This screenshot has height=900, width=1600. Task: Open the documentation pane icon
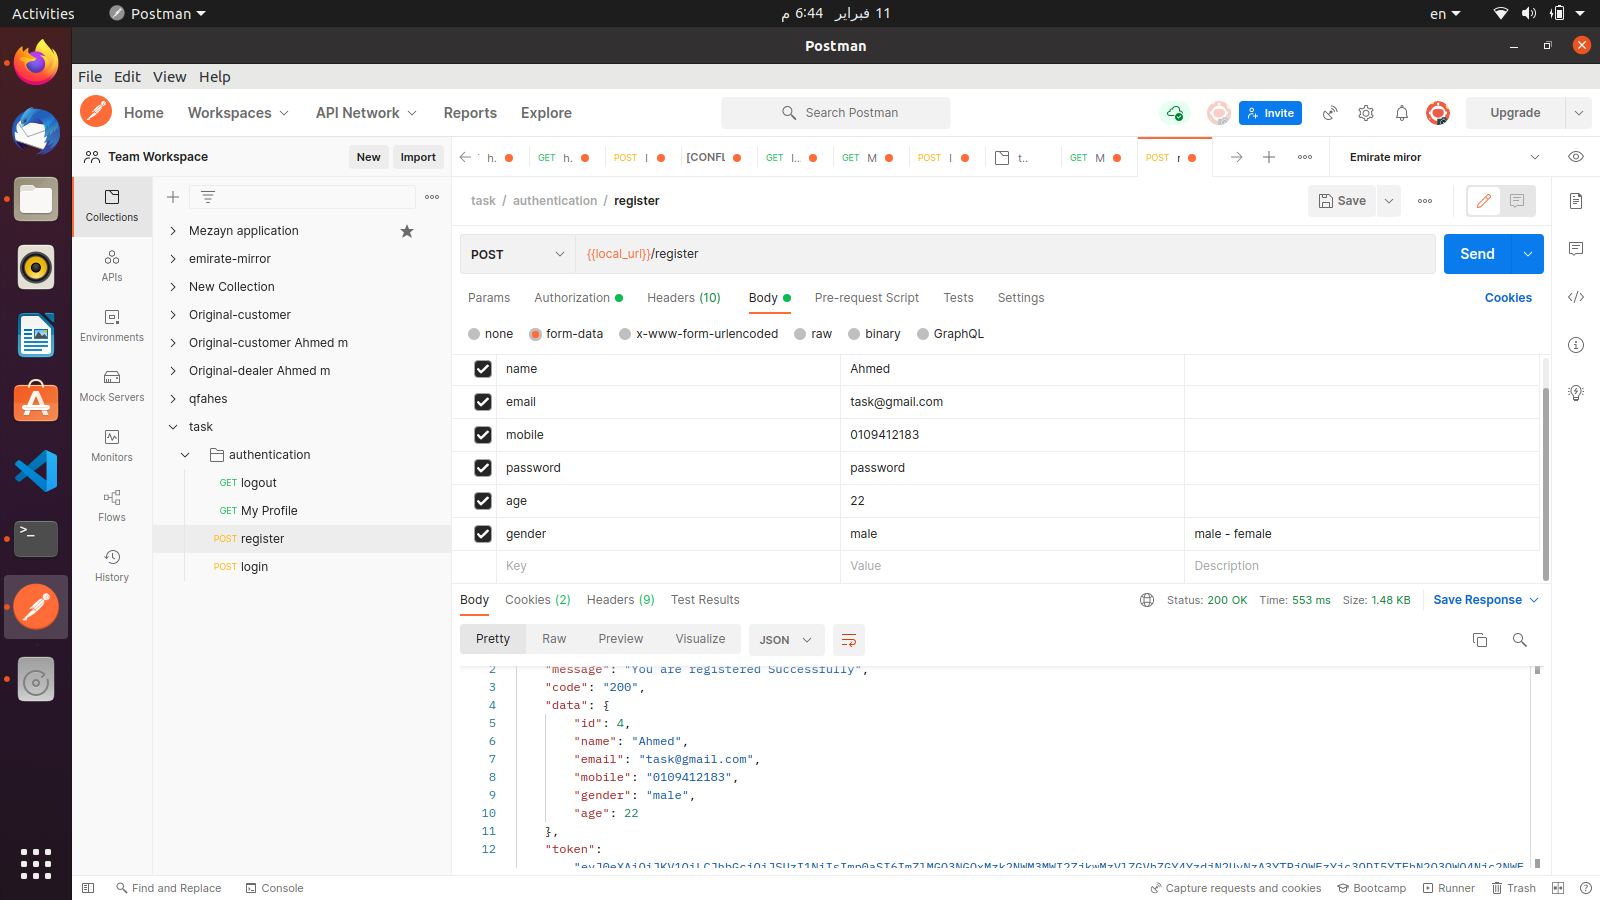click(1576, 201)
